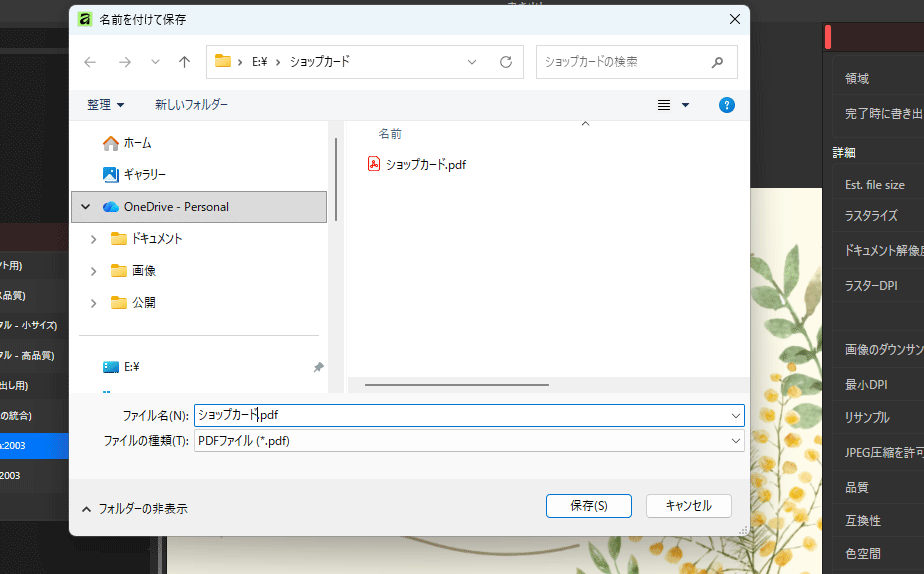Click リサンプル in the export panel
Image resolution: width=924 pixels, height=574 pixels.
(867, 417)
